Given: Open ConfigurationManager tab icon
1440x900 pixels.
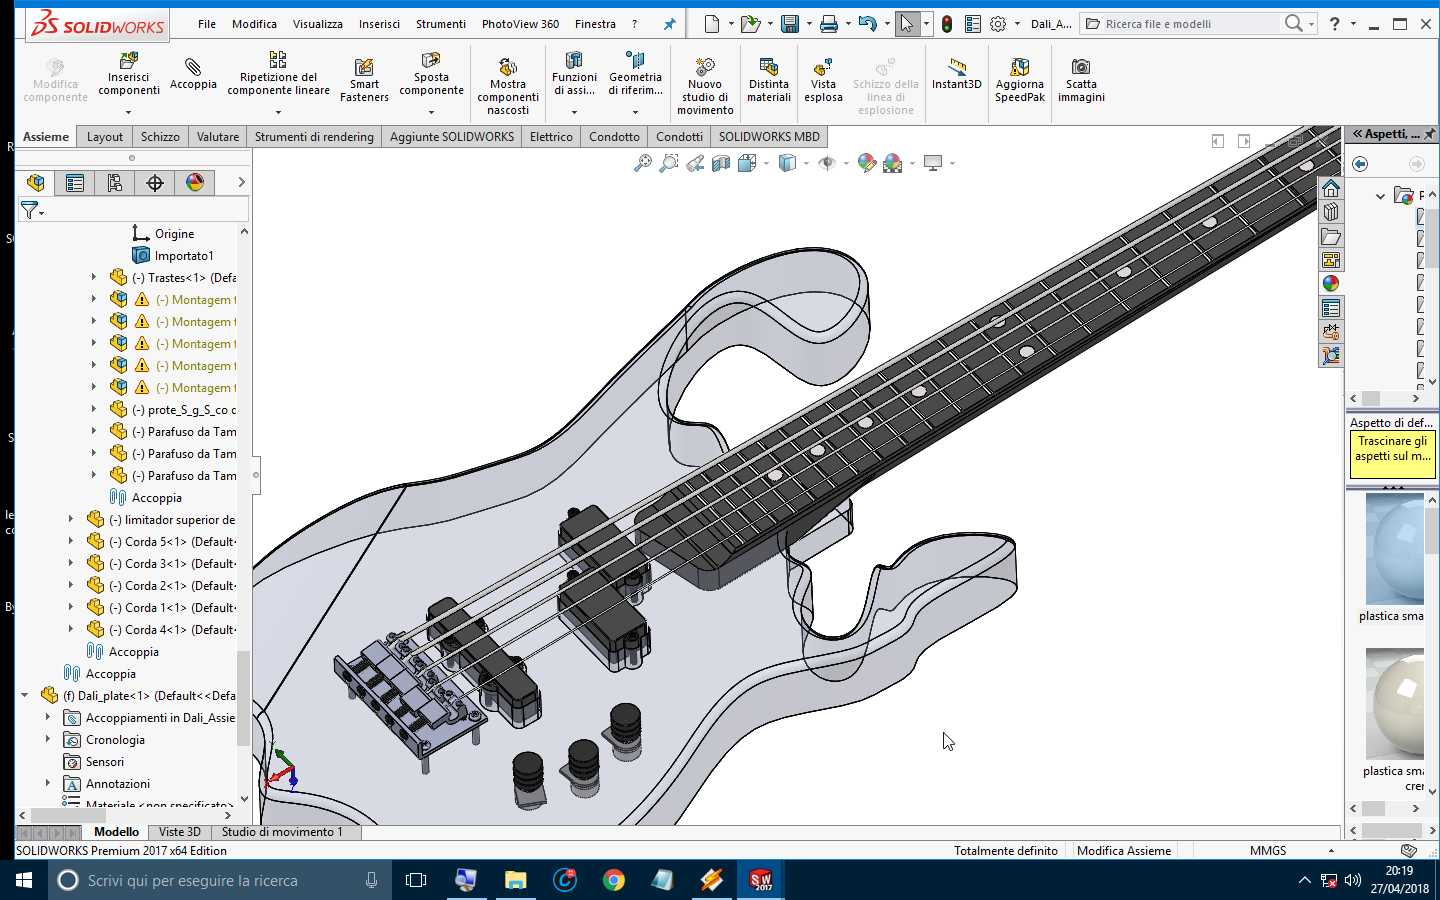Looking at the screenshot, I should [115, 182].
